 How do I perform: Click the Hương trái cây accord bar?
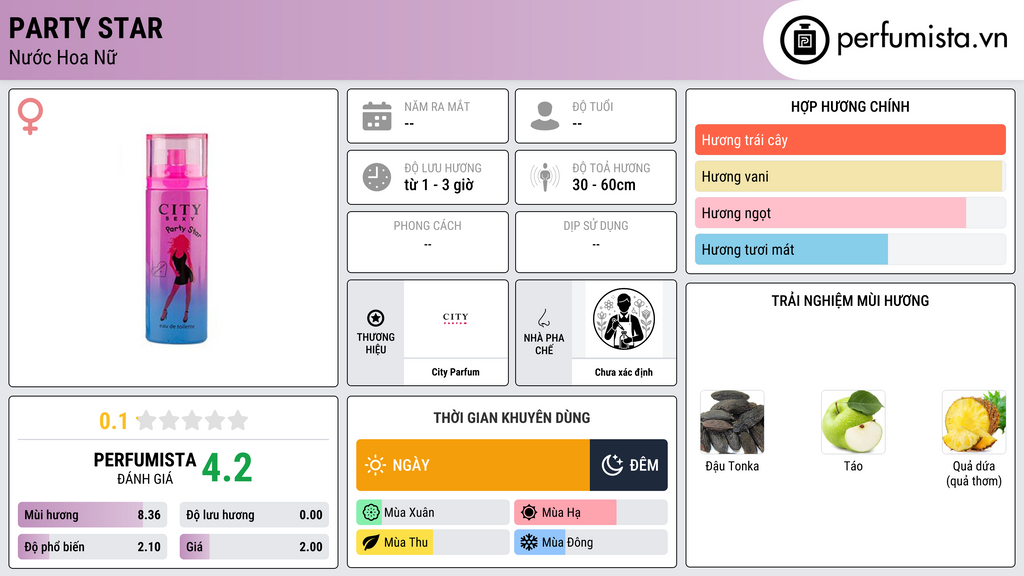(850, 140)
